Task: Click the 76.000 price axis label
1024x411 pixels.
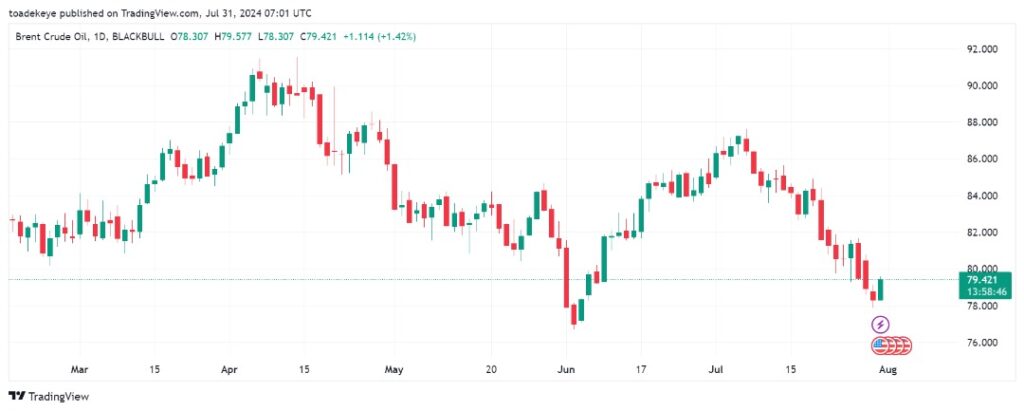Action: tap(982, 343)
